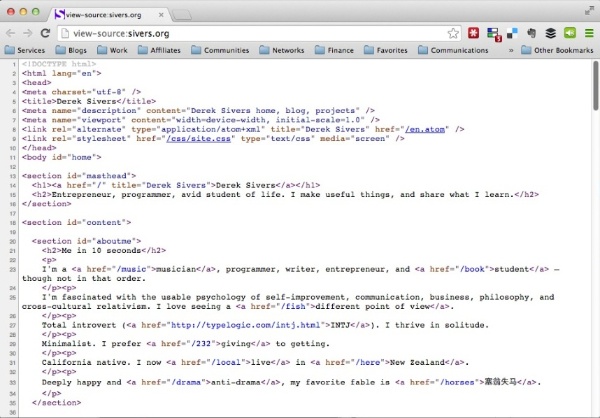This screenshot has height=418, width=600.
Task: Bookmark this page with the star icon
Action: pyautogui.click(x=453, y=33)
